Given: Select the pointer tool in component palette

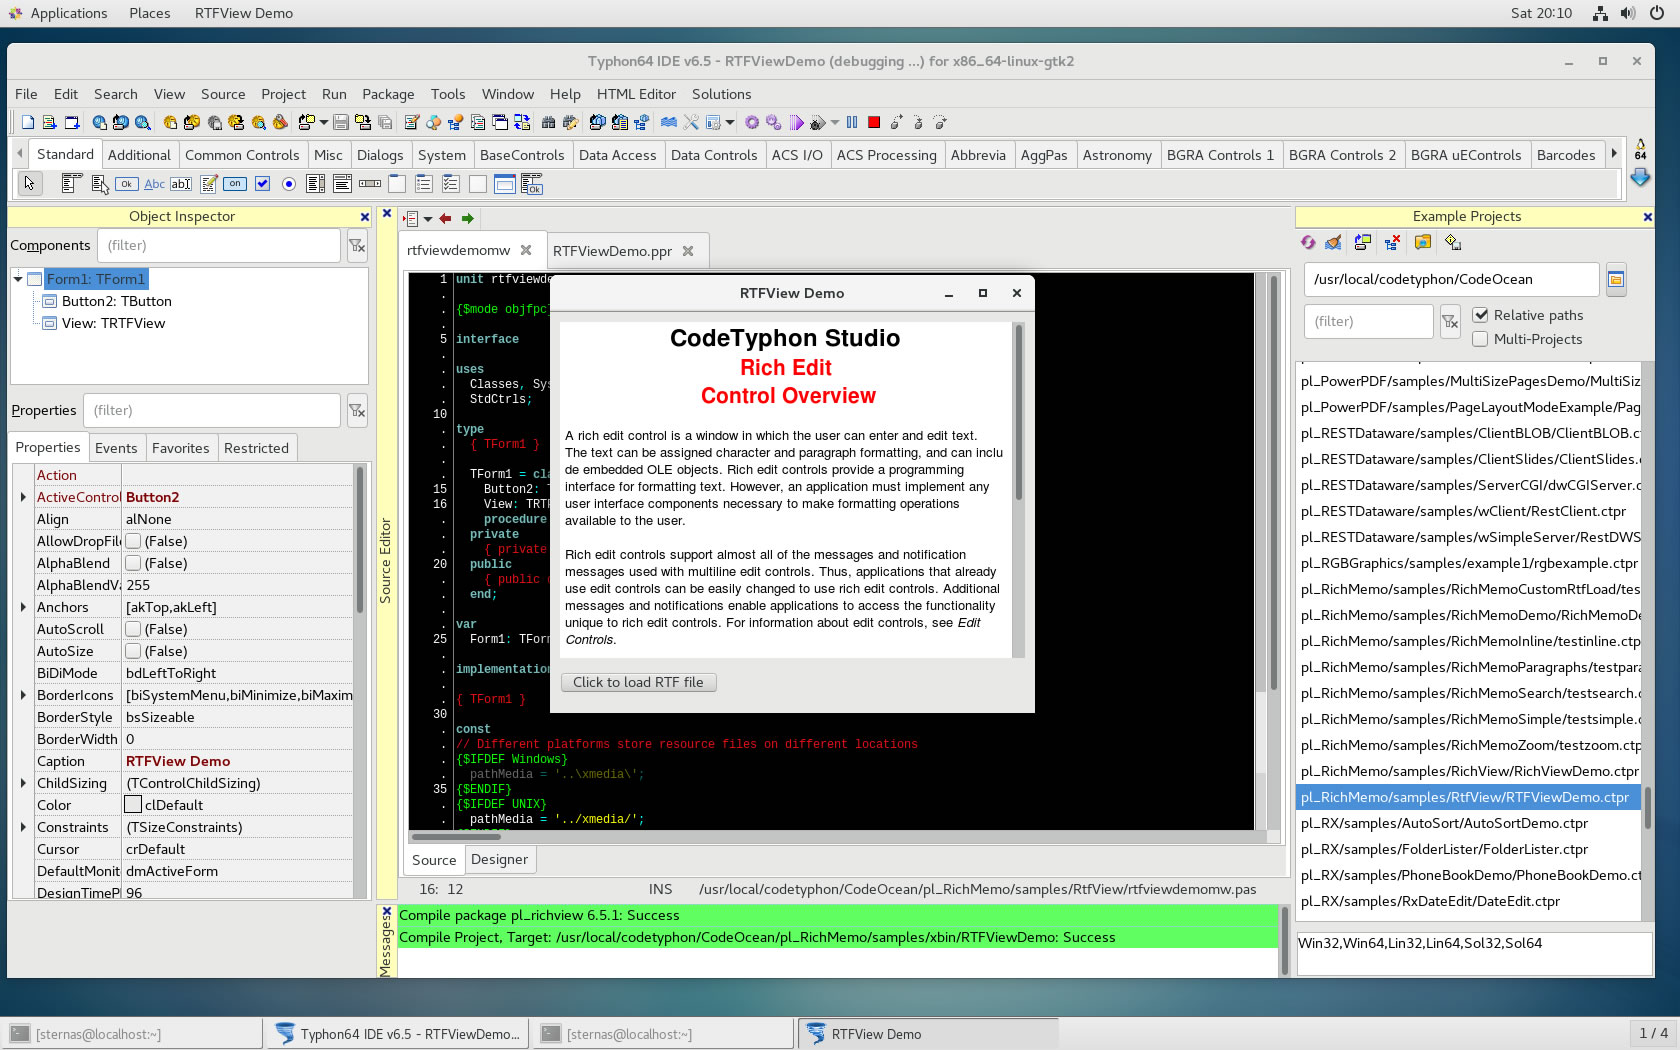Looking at the screenshot, I should (30, 183).
